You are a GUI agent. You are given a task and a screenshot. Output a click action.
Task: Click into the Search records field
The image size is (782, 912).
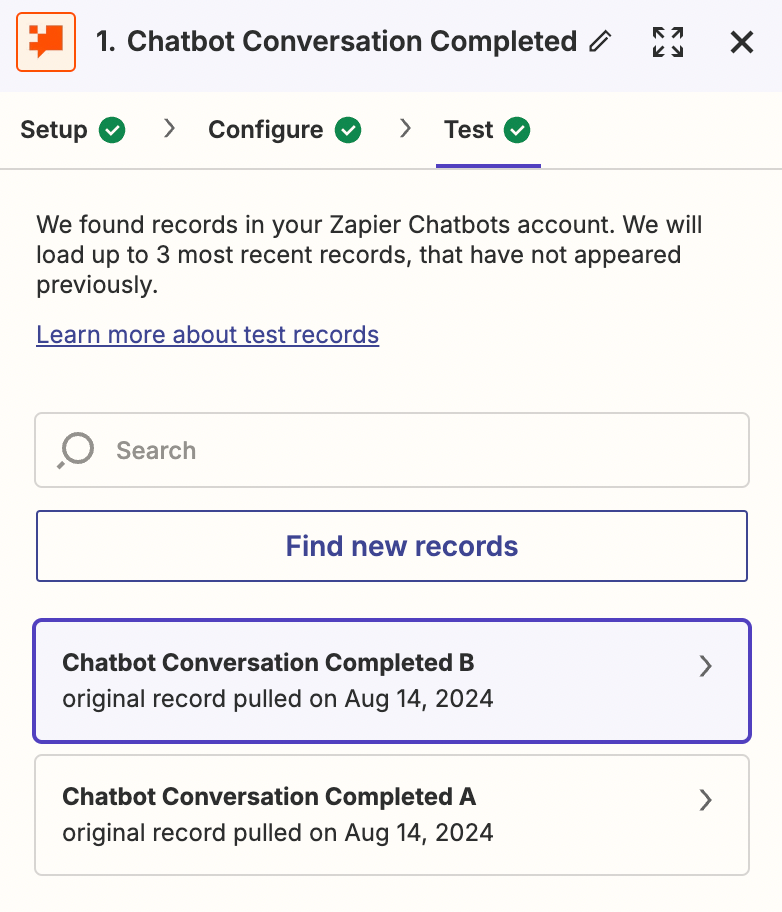pos(420,450)
